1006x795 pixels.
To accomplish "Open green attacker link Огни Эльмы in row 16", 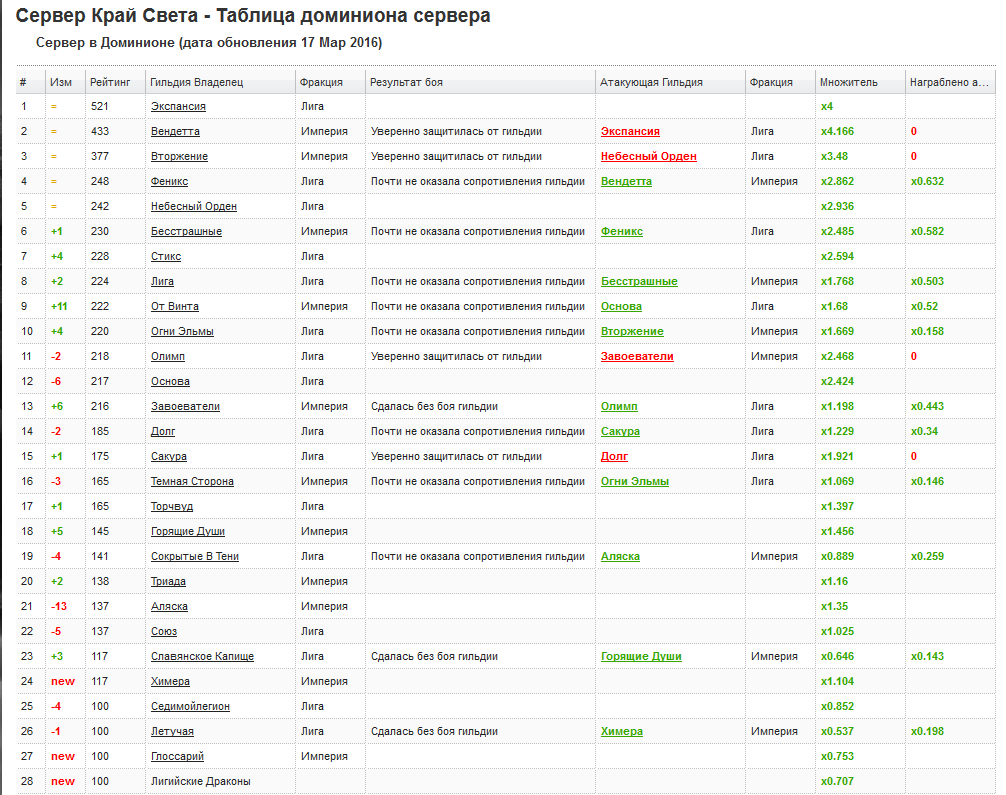I will (635, 482).
